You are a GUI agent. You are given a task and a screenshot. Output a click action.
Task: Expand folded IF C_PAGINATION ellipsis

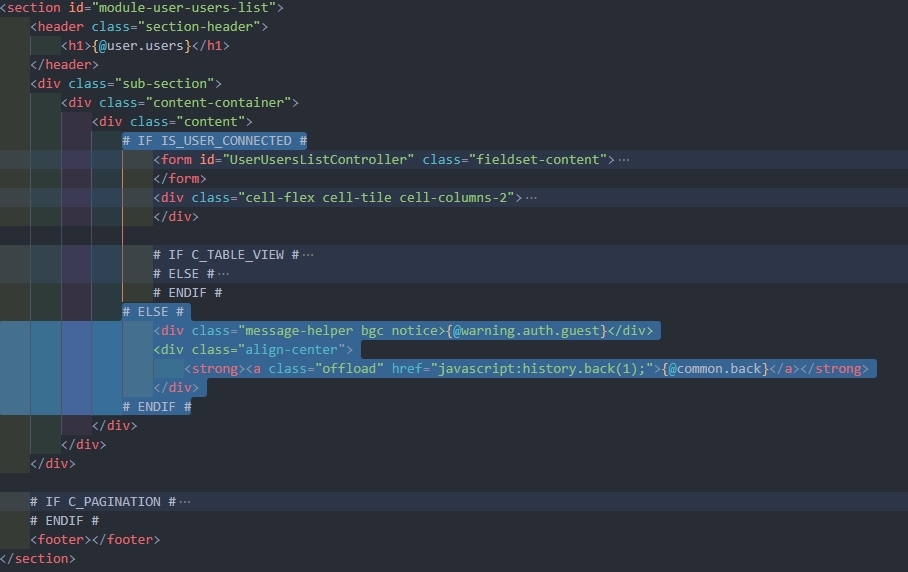click(x=185, y=502)
